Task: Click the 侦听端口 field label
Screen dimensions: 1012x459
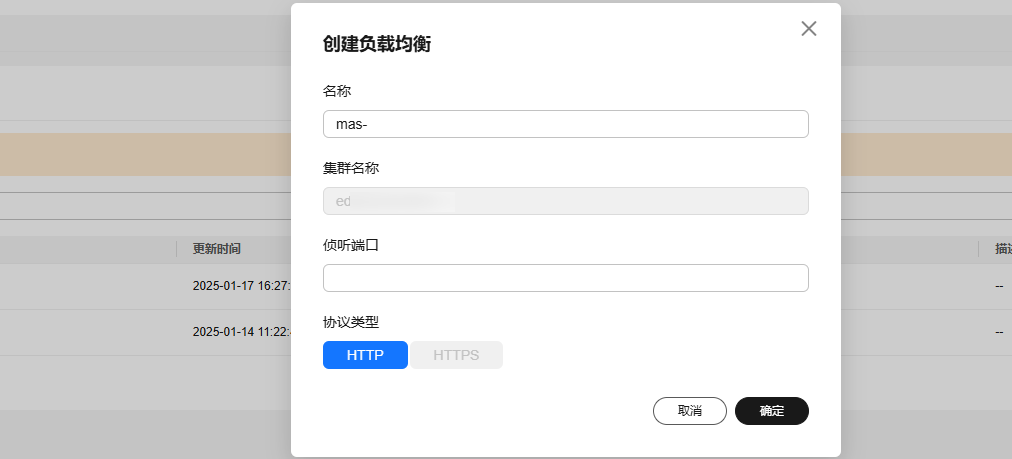Action: pos(351,245)
